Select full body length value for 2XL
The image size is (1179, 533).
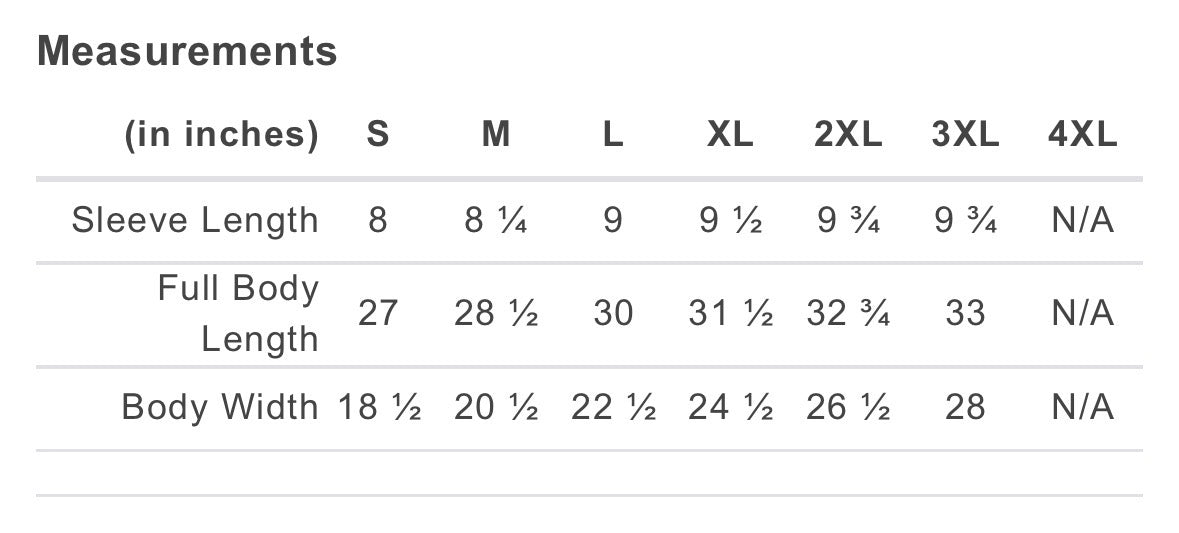click(x=848, y=314)
